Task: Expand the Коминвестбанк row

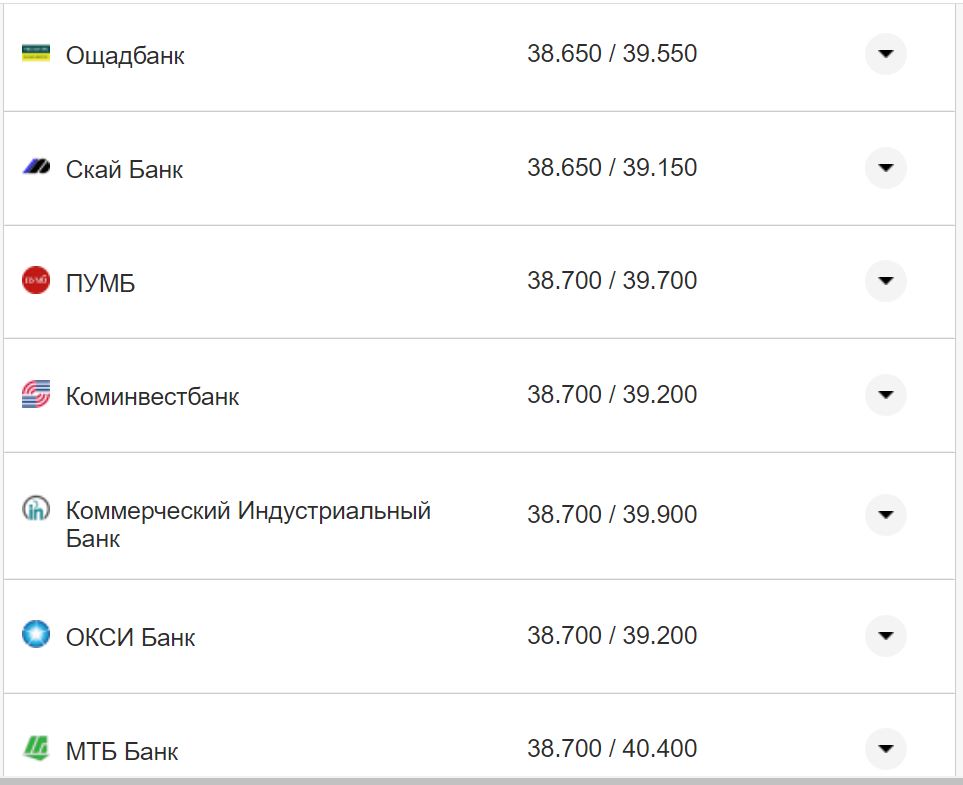Action: pos(884,394)
